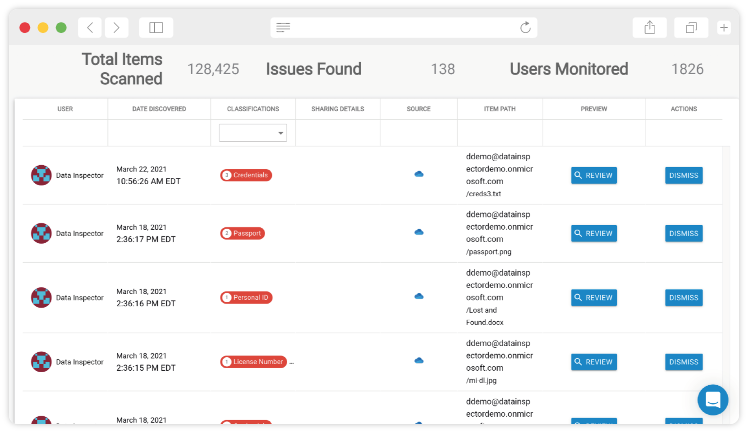The height and width of the screenshot is (433, 748).
Task: Click the cloud source icon in Credentials row
Action: tap(419, 175)
